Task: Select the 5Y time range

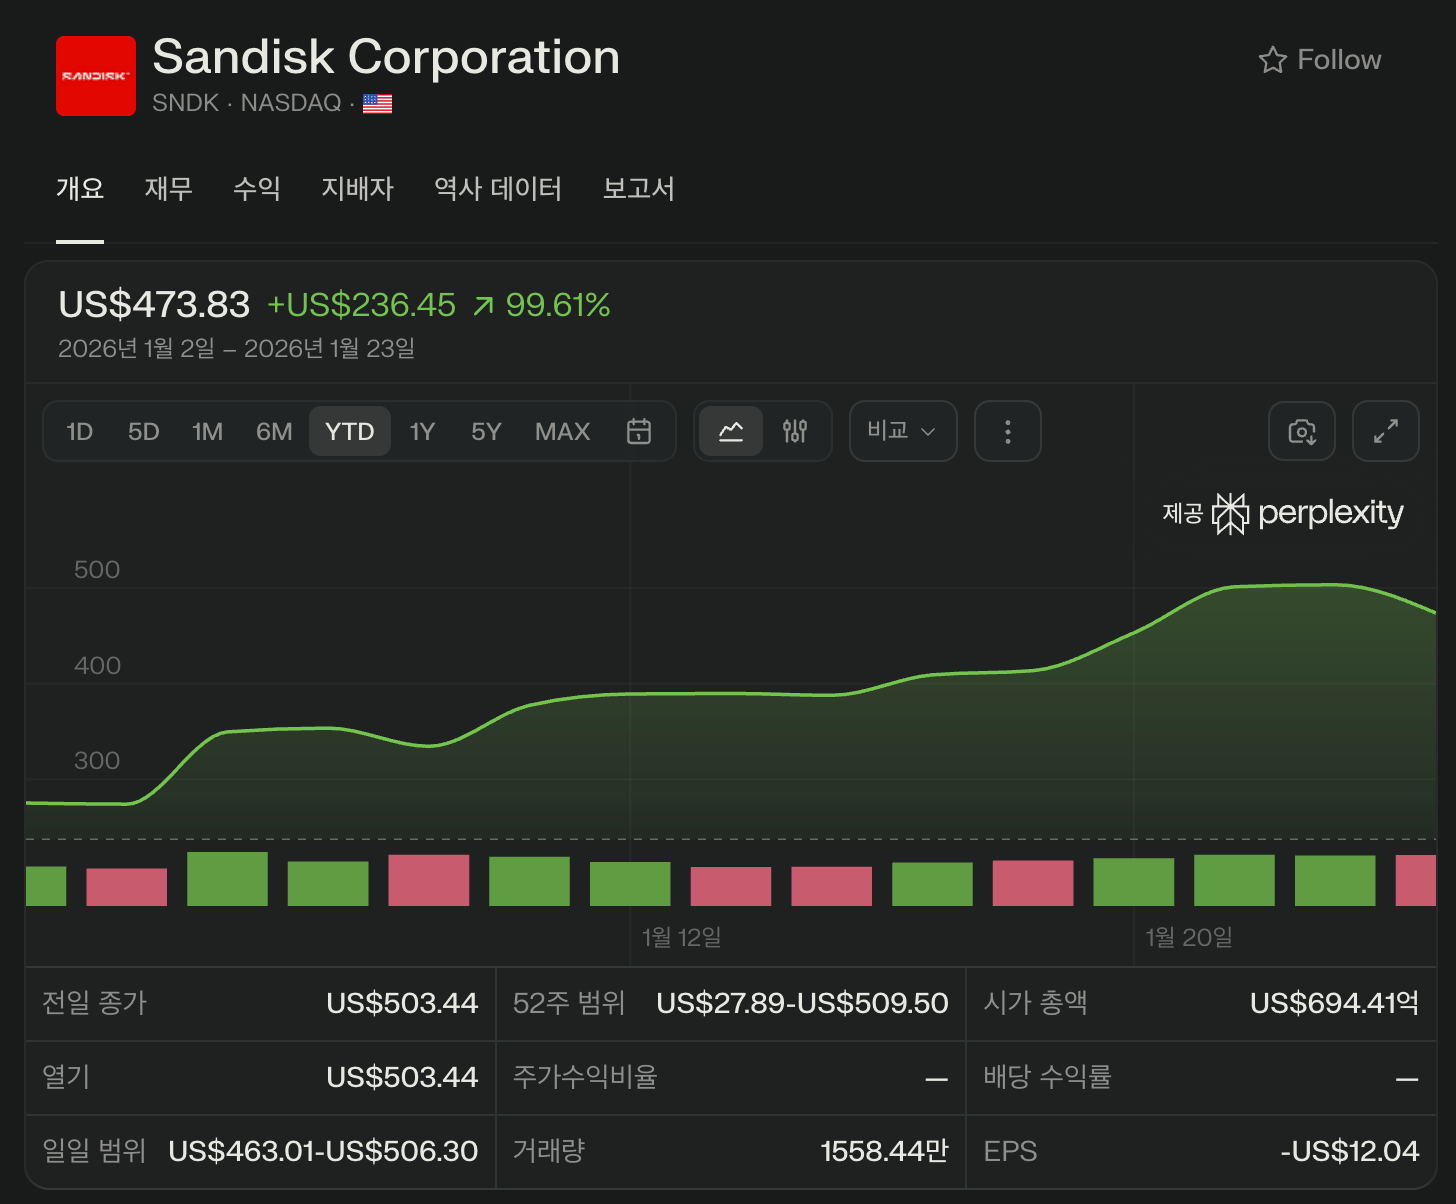Action: (486, 431)
